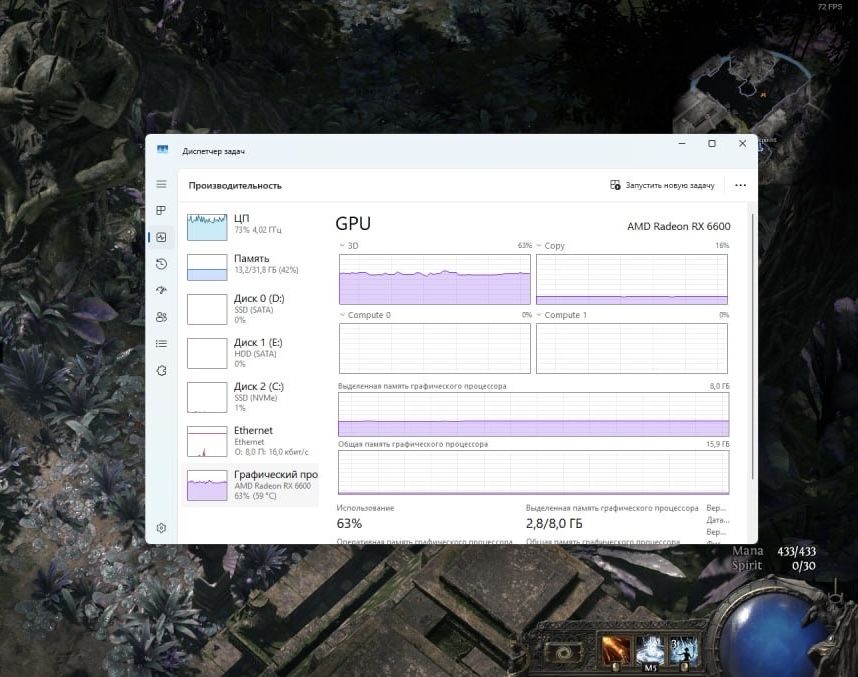Select the Диск 2 (C:) entry
This screenshot has width=858, height=677.
point(250,397)
